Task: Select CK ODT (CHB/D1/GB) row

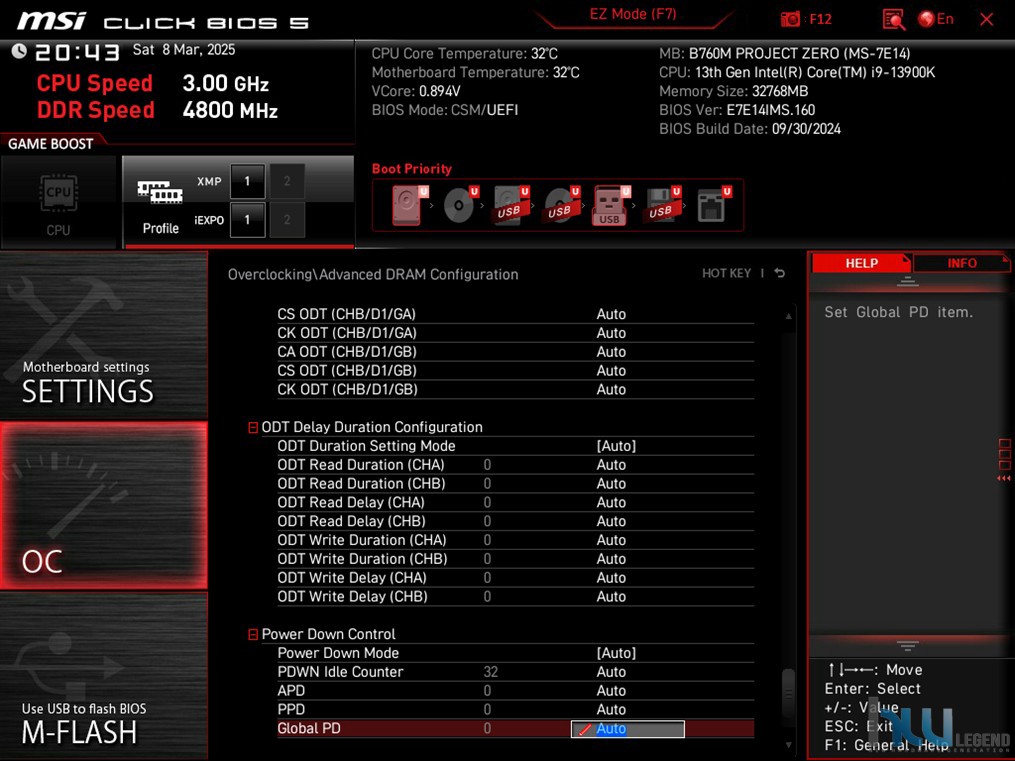Action: click(x=515, y=389)
